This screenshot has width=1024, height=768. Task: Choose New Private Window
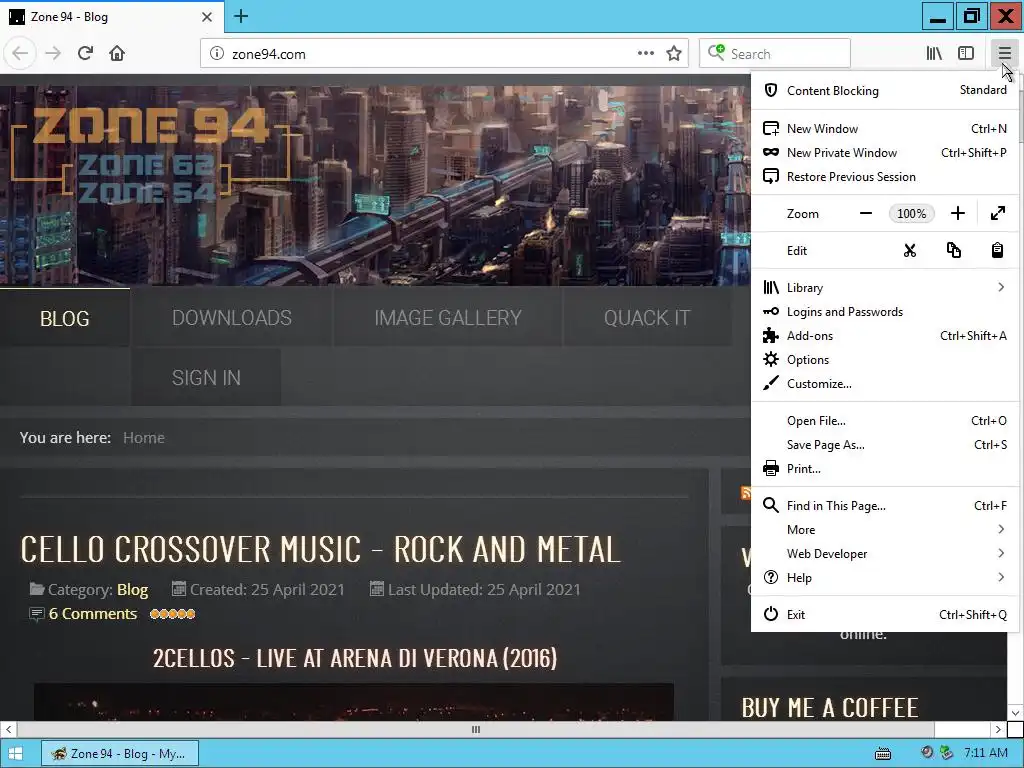click(885, 153)
